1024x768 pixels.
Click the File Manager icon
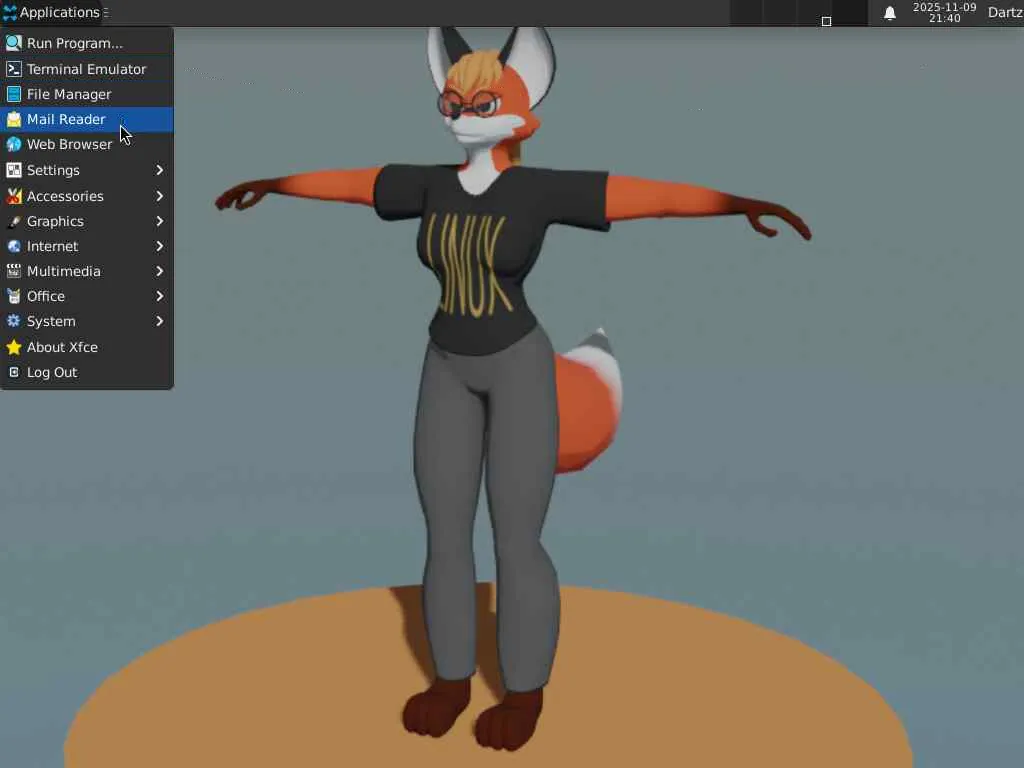point(14,94)
